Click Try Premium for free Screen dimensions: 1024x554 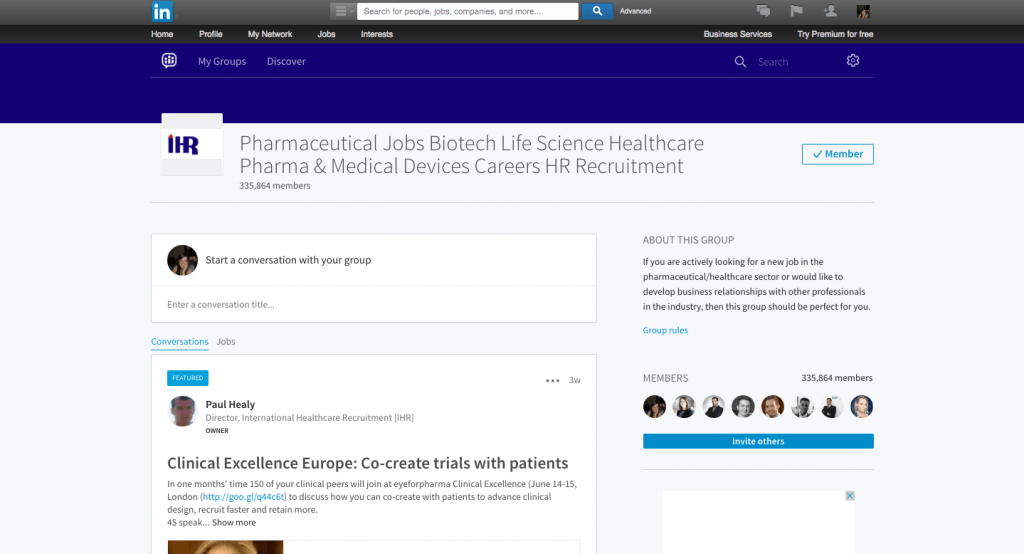click(835, 34)
